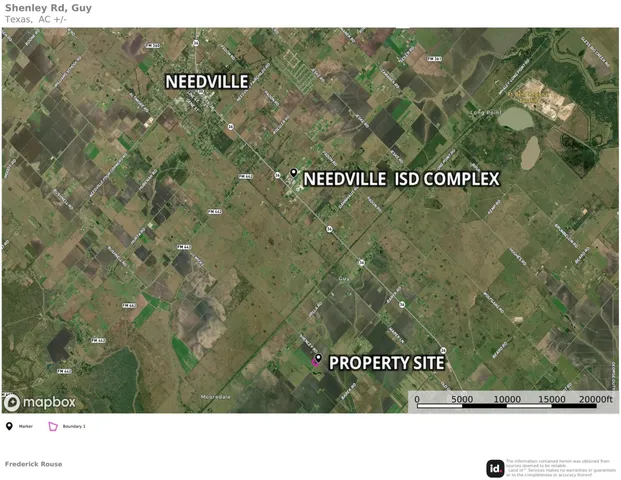621x480 pixels.
Task: Open the mapbox logo
Action: (x=40, y=402)
